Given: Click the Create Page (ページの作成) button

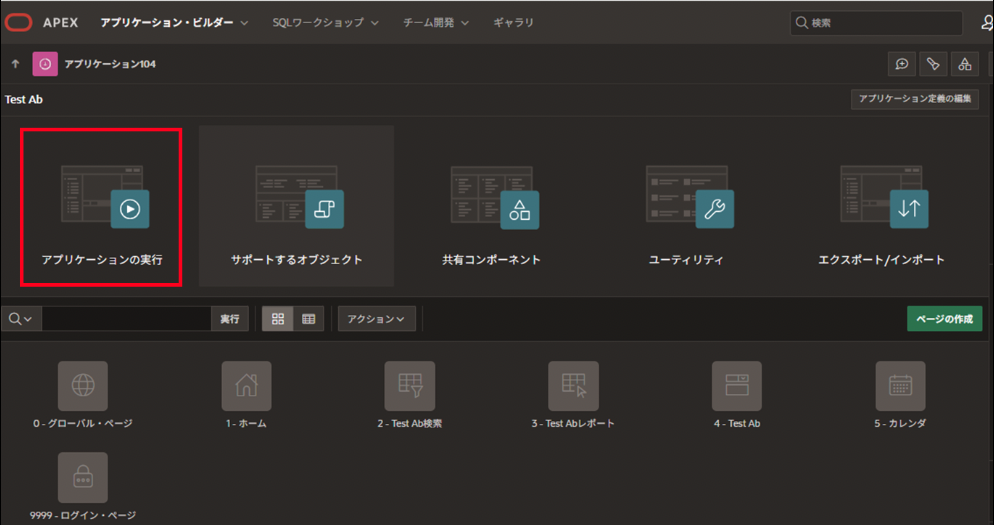Looking at the screenshot, I should 944,319.
